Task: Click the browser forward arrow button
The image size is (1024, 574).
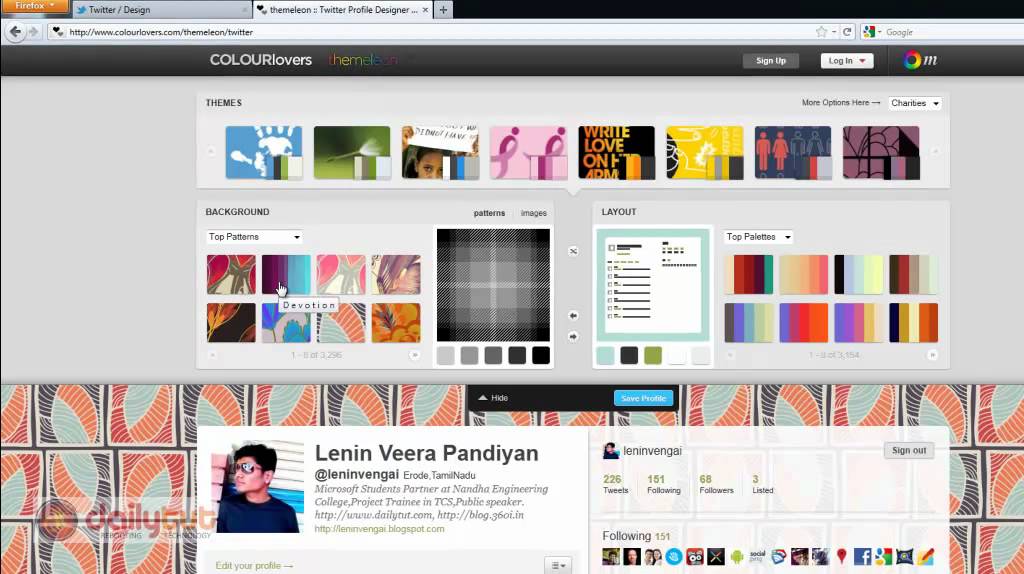Action: tap(33, 31)
